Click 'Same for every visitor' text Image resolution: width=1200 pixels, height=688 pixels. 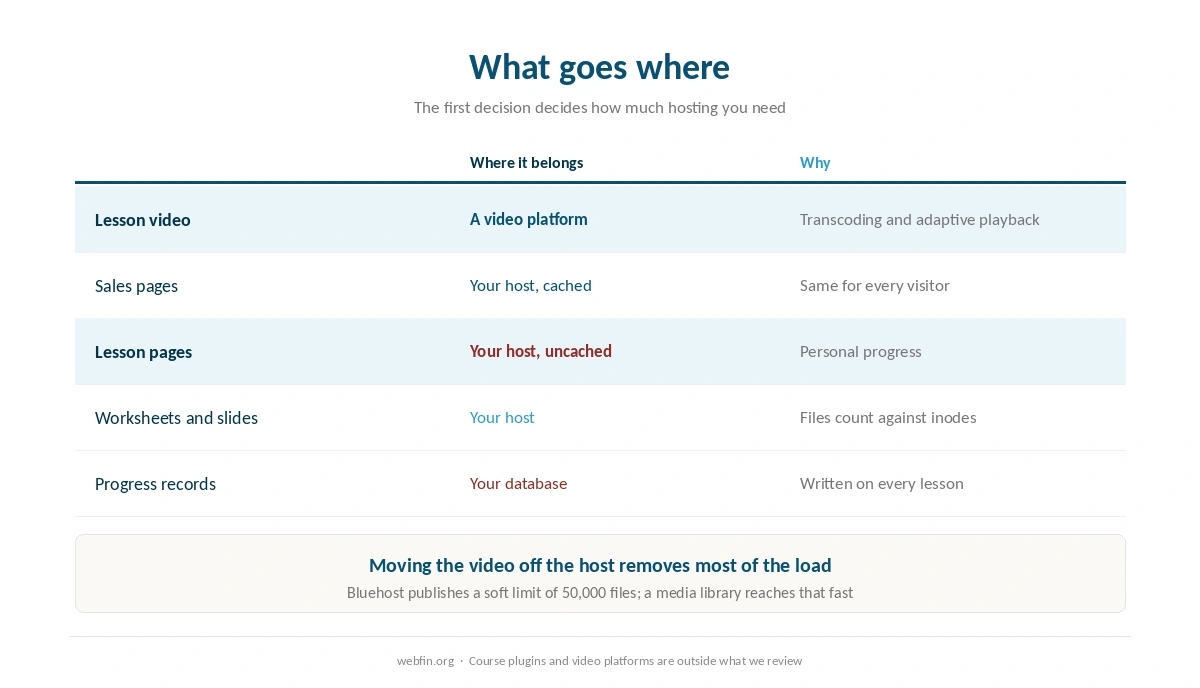(875, 286)
